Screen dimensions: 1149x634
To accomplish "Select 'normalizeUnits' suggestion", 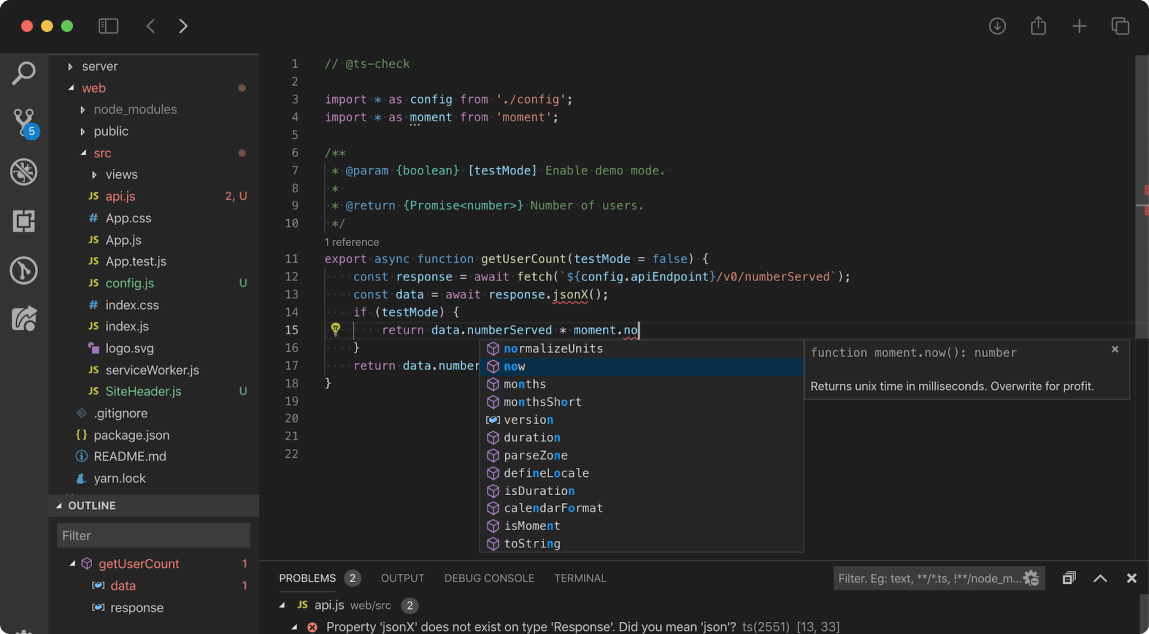I will click(641, 349).
